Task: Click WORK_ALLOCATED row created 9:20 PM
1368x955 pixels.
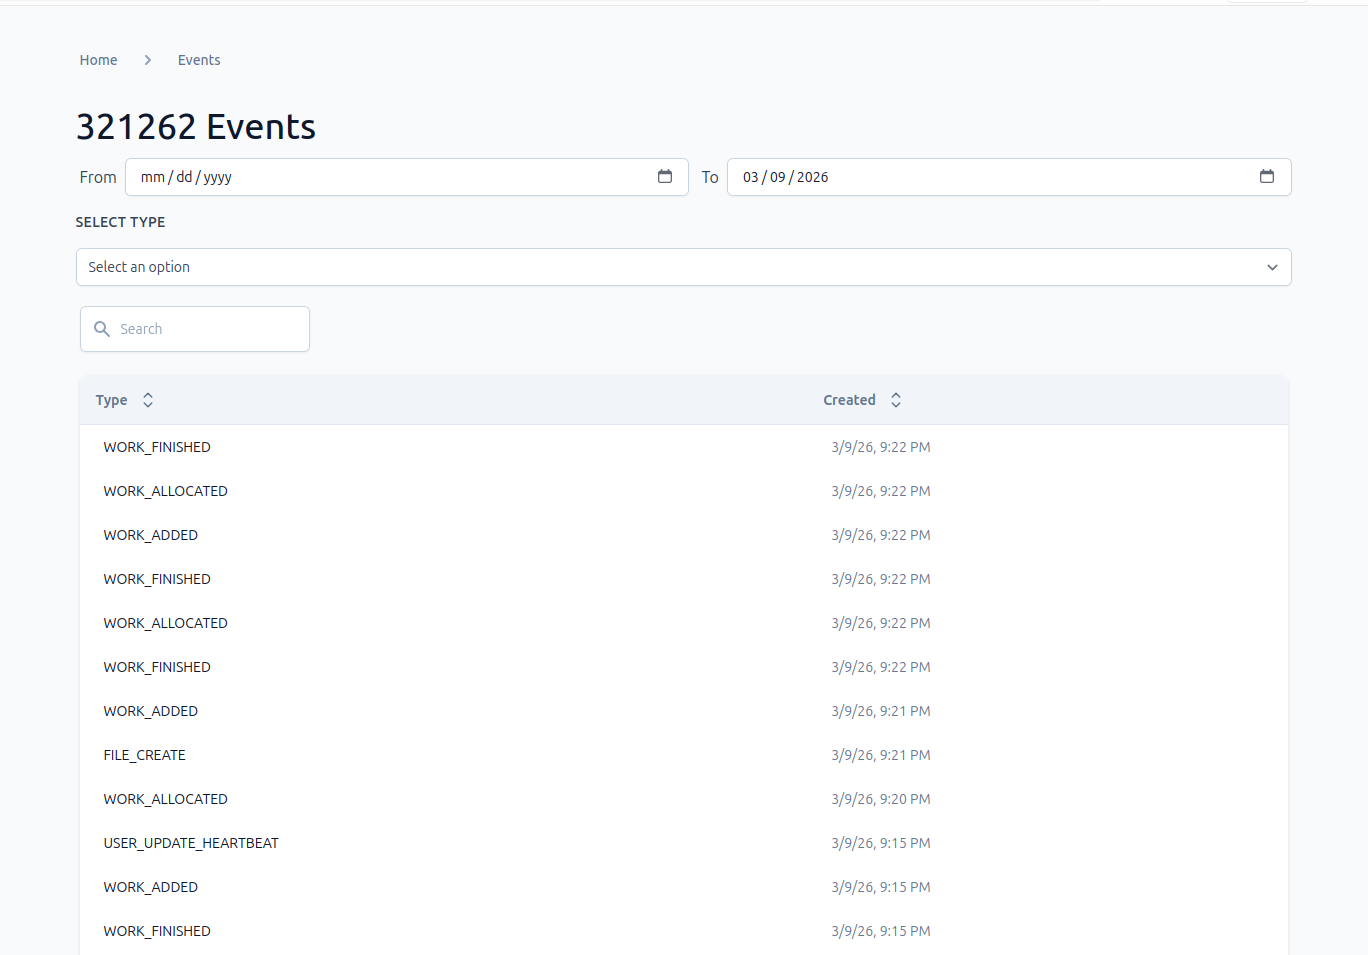Action: pos(684,799)
